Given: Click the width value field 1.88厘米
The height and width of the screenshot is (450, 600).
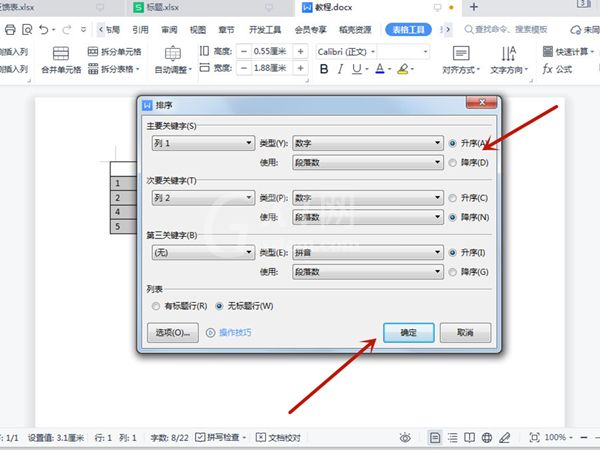Looking at the screenshot, I should [x=272, y=68].
